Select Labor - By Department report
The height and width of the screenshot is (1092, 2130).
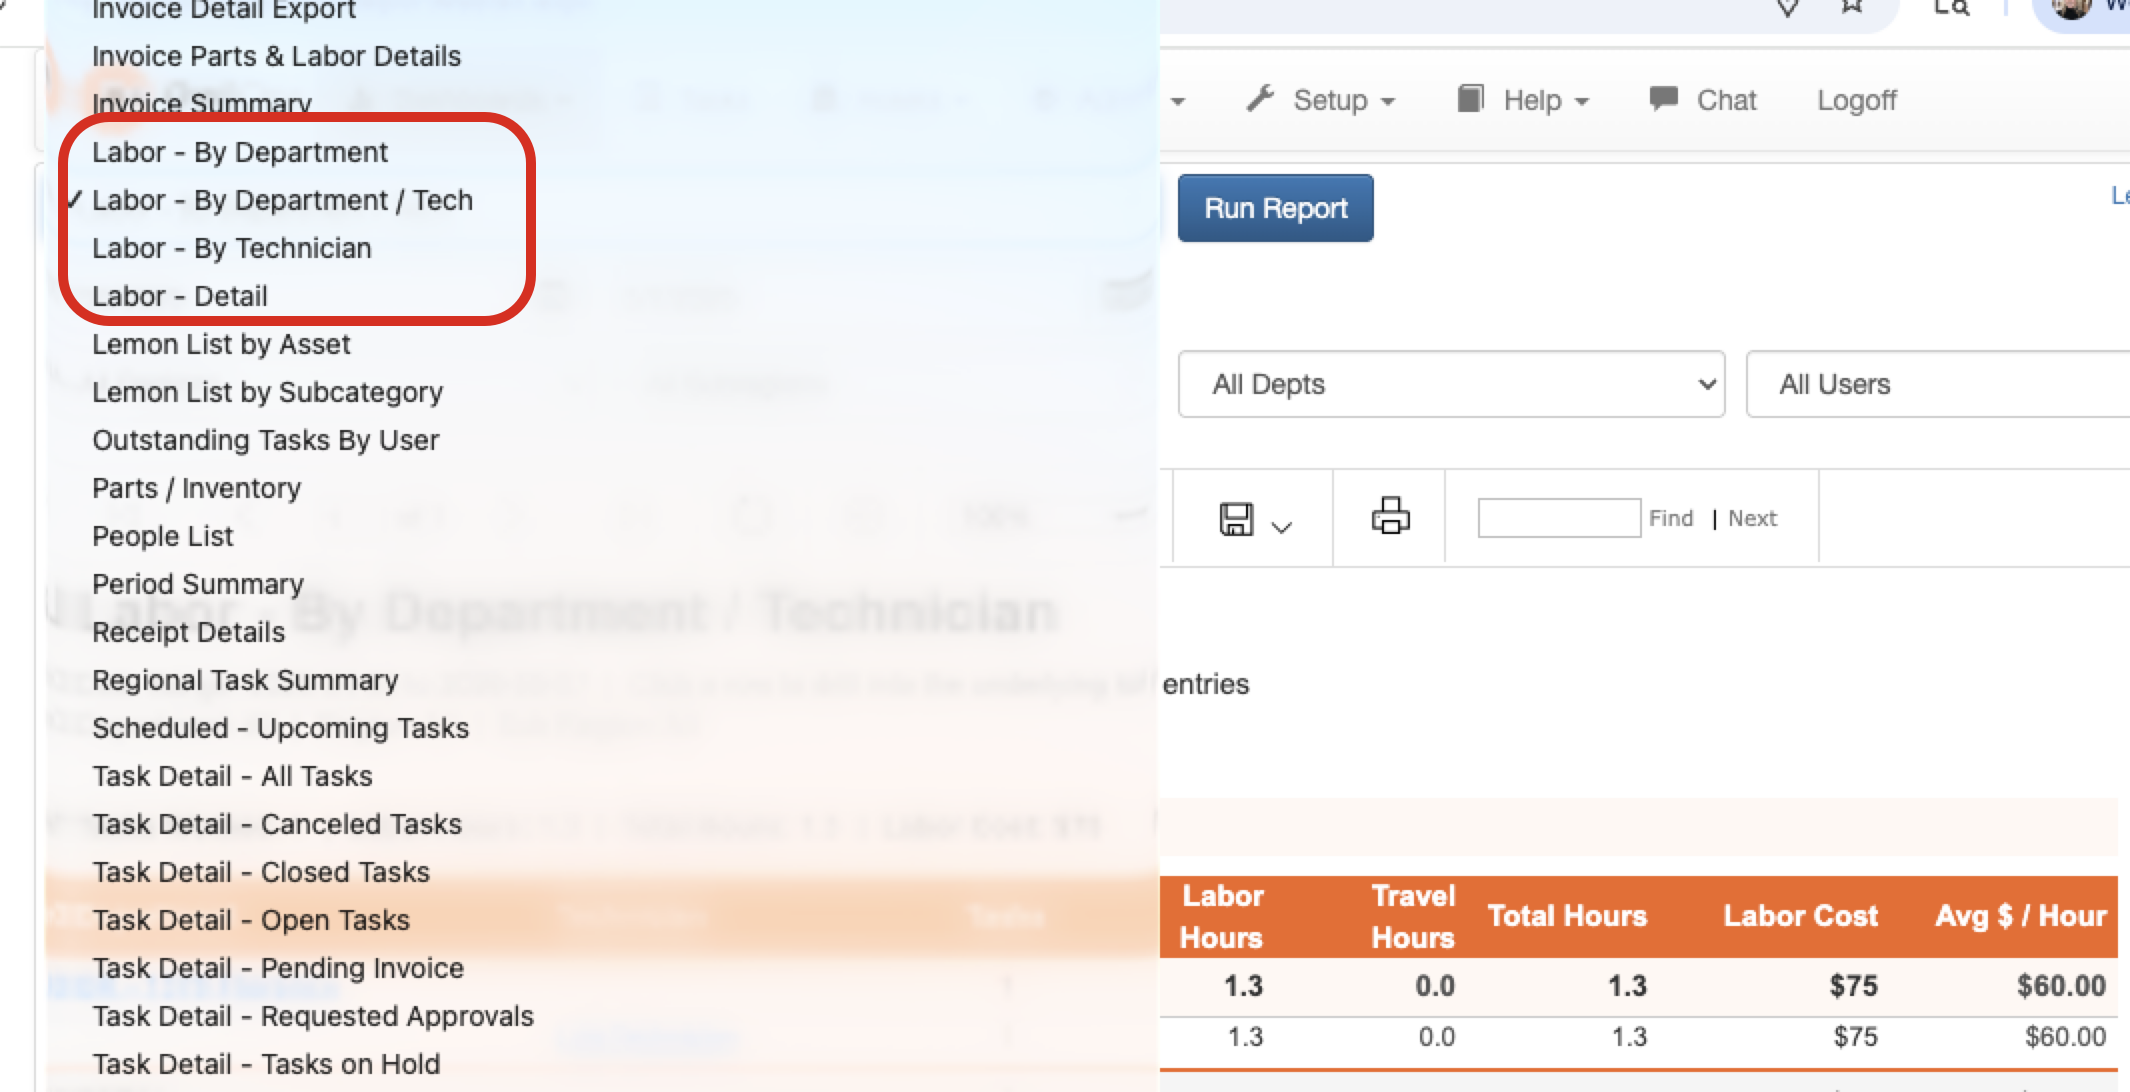coord(240,152)
